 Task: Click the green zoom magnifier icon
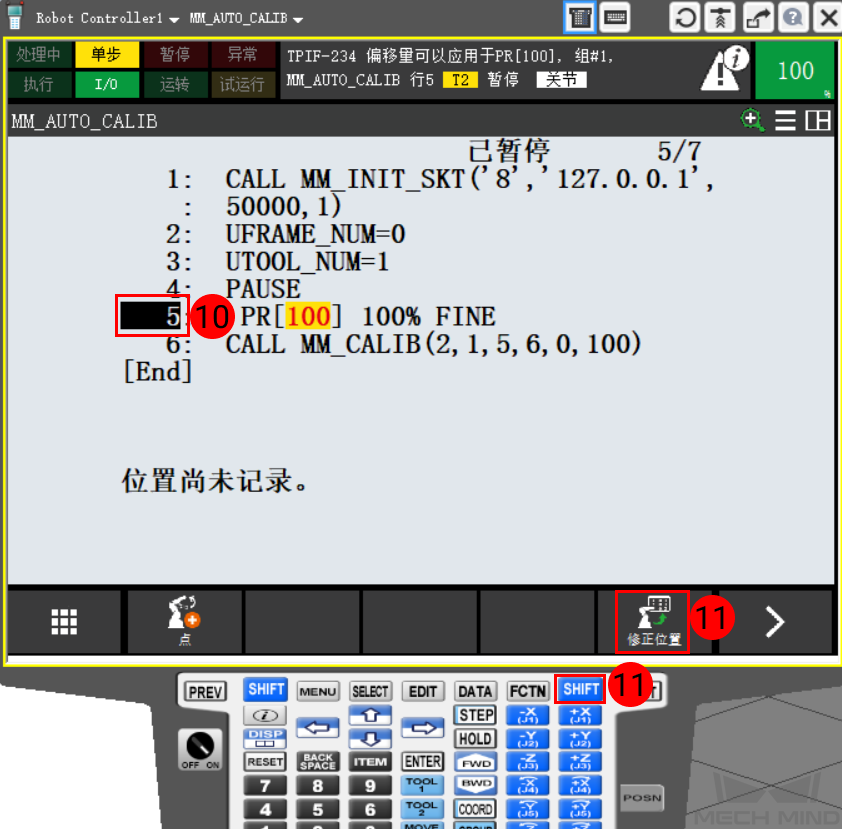pyautogui.click(x=752, y=120)
